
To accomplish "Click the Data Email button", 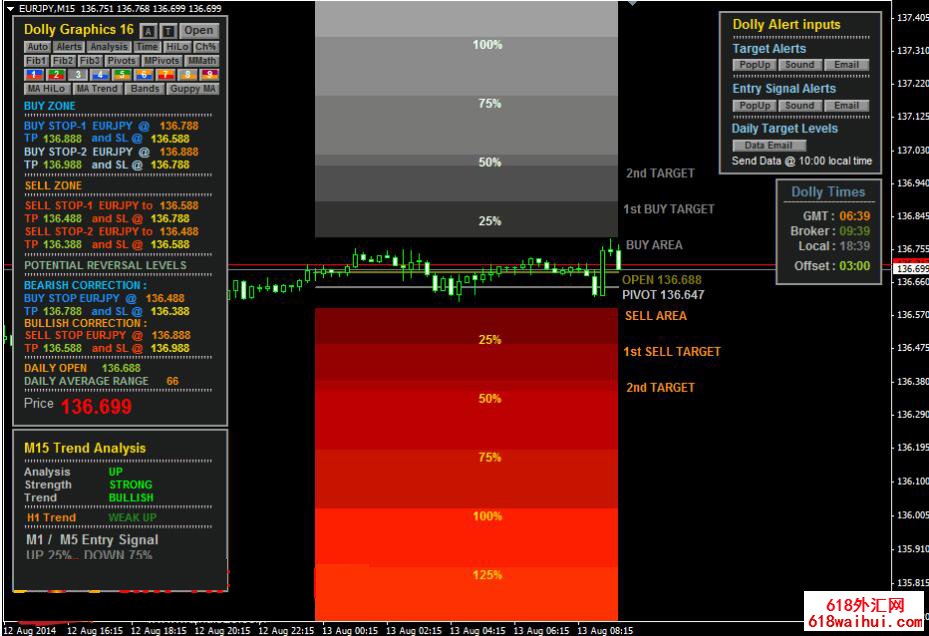I will coord(768,145).
